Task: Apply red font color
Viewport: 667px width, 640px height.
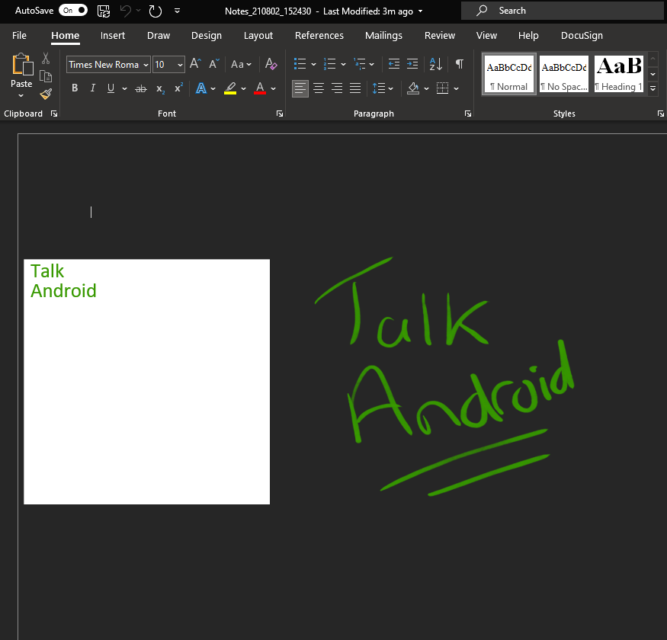Action: (260, 88)
